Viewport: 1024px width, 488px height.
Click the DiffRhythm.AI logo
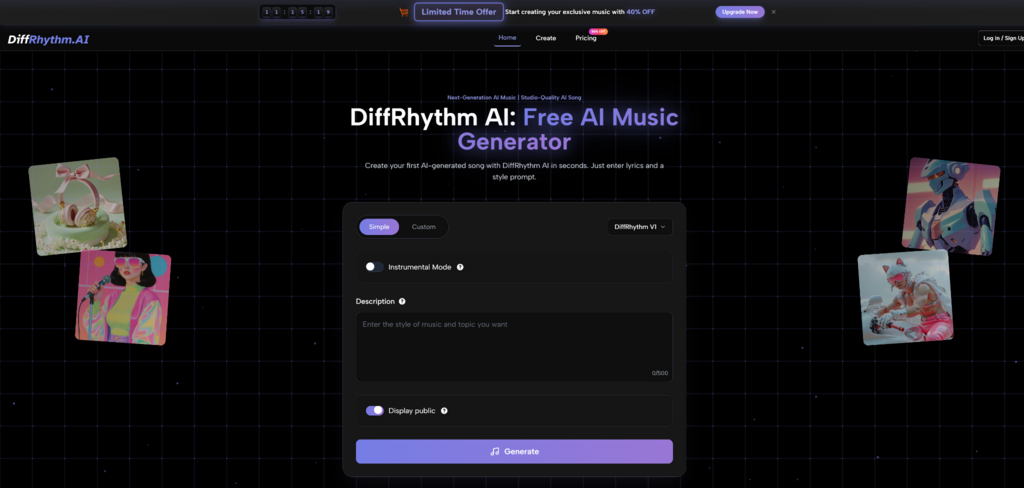pyautogui.click(x=47, y=39)
